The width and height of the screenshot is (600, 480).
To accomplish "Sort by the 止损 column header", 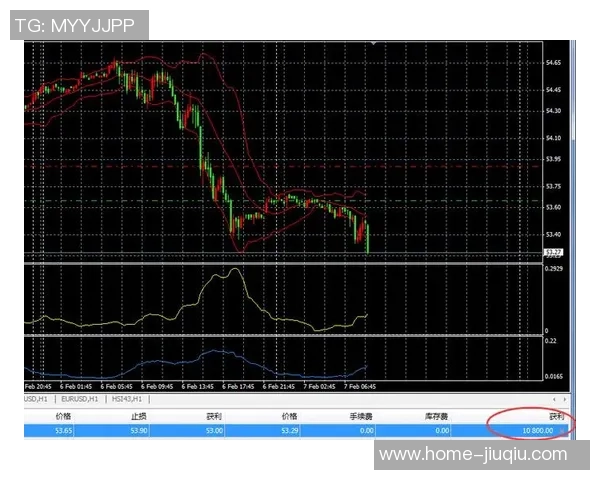I will (x=139, y=415).
